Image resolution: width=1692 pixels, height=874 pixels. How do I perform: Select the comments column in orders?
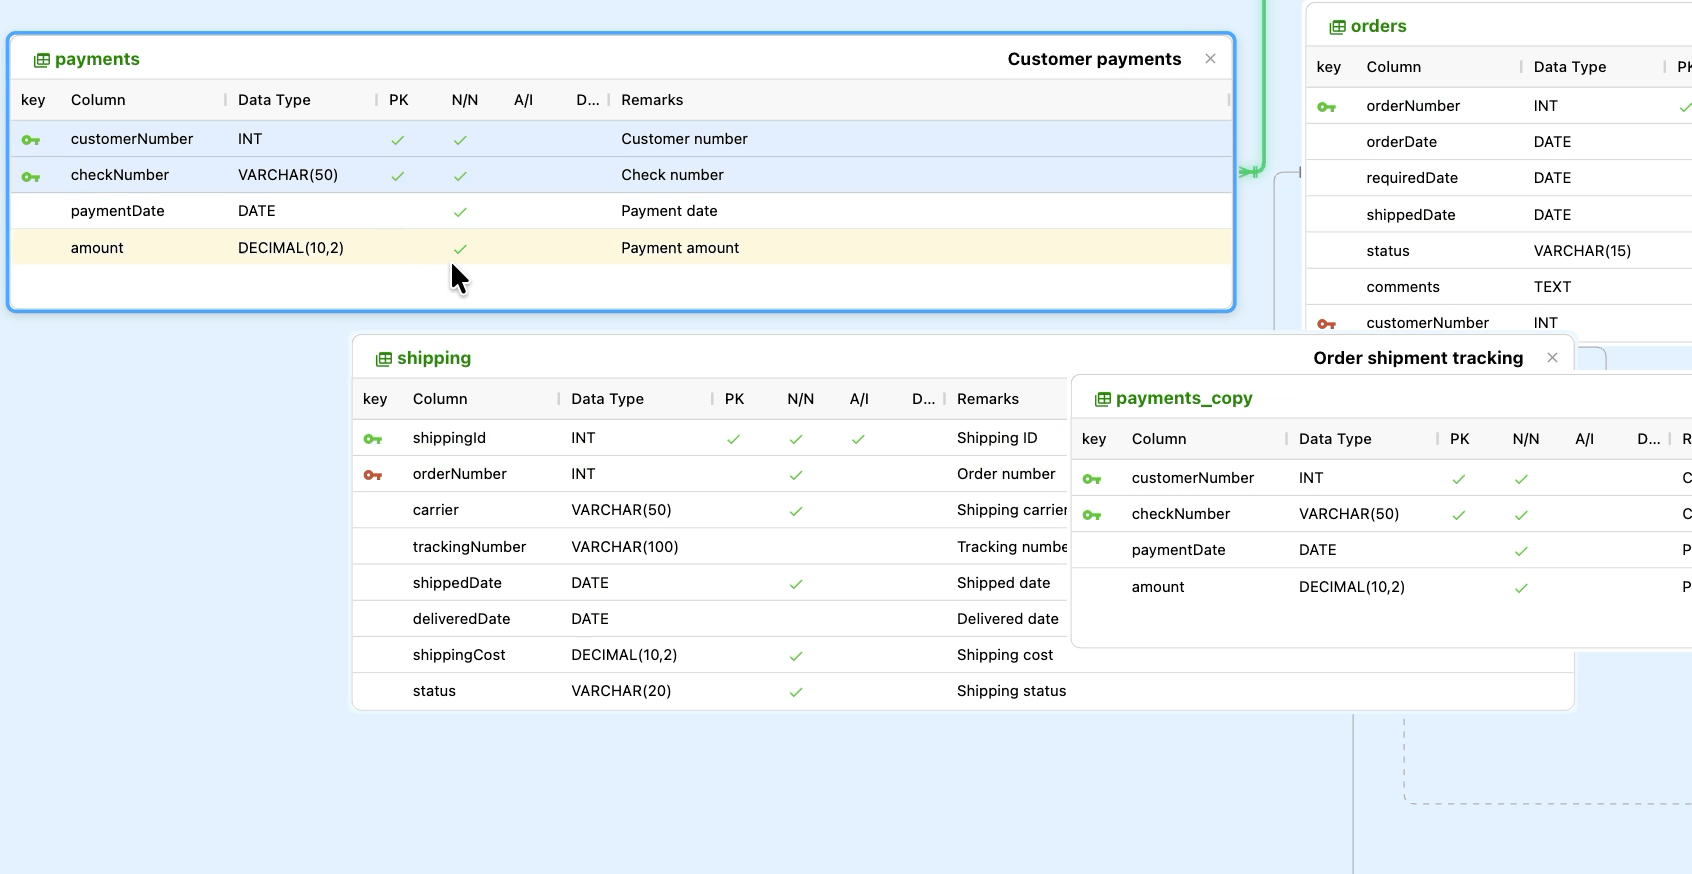pos(1403,287)
